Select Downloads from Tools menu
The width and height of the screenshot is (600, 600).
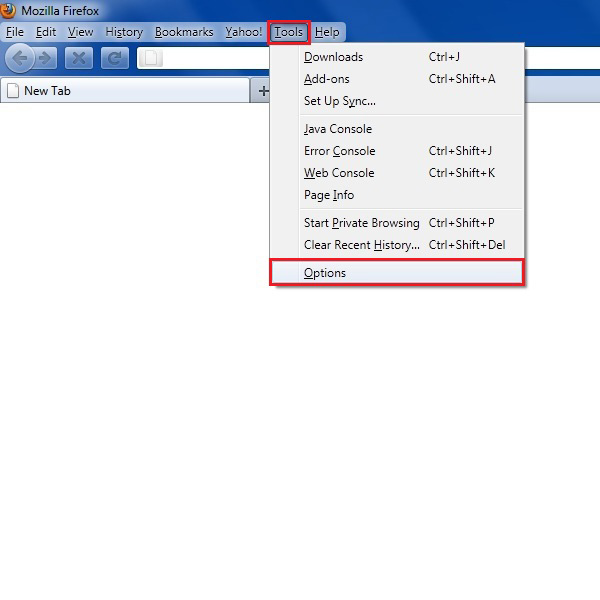pos(397,57)
